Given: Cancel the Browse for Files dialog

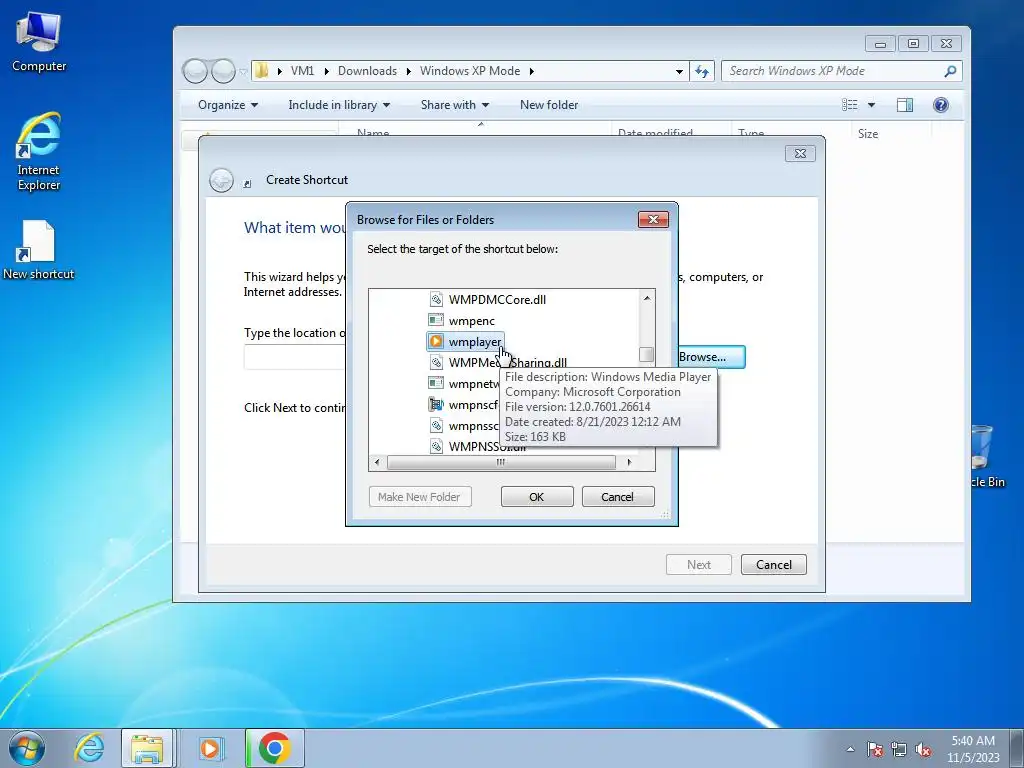Looking at the screenshot, I should [617, 496].
